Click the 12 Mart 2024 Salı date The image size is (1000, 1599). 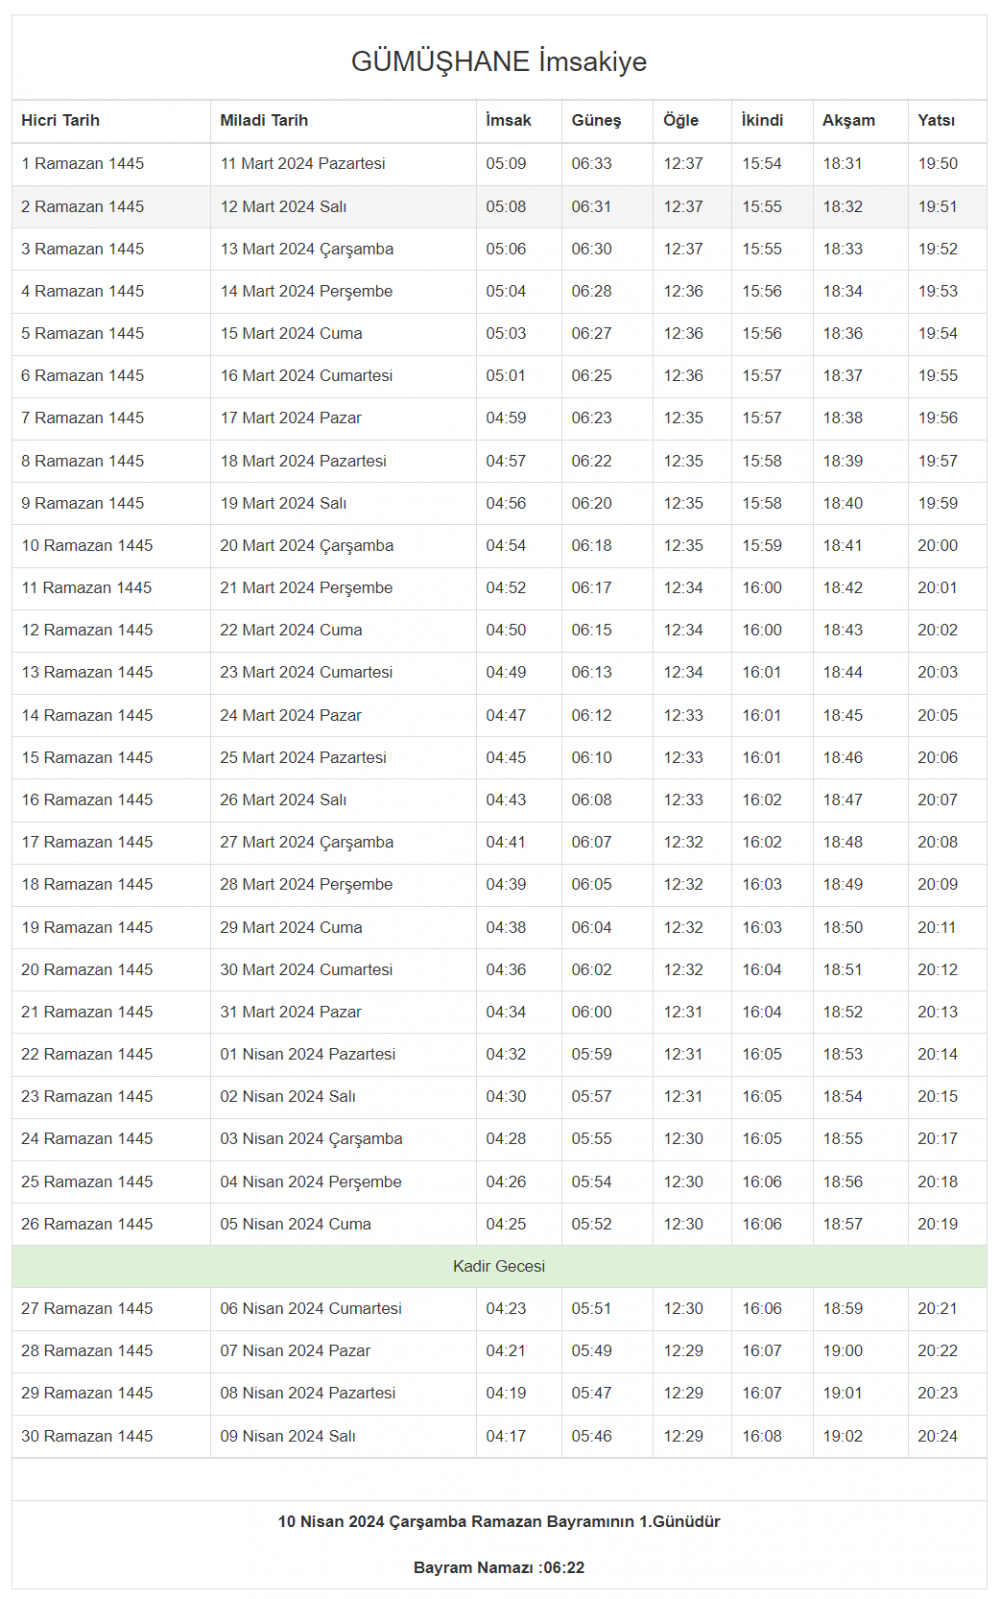click(x=283, y=206)
